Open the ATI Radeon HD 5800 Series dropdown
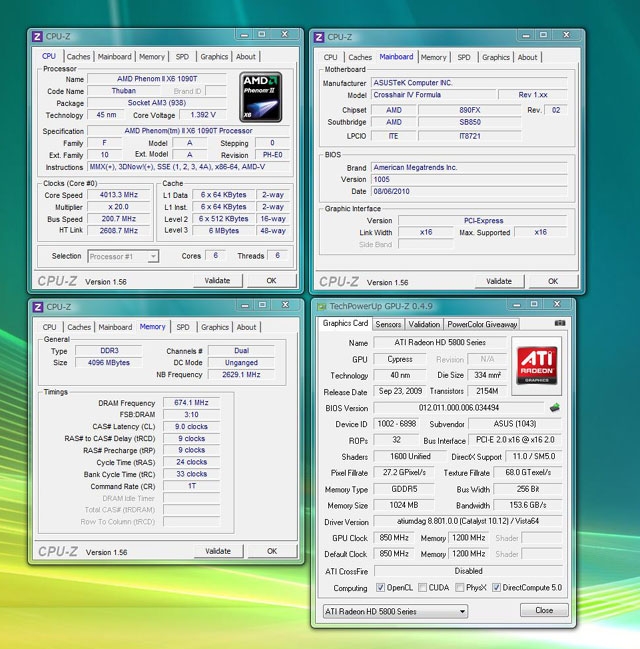This screenshot has width=640, height=649. tap(394, 611)
